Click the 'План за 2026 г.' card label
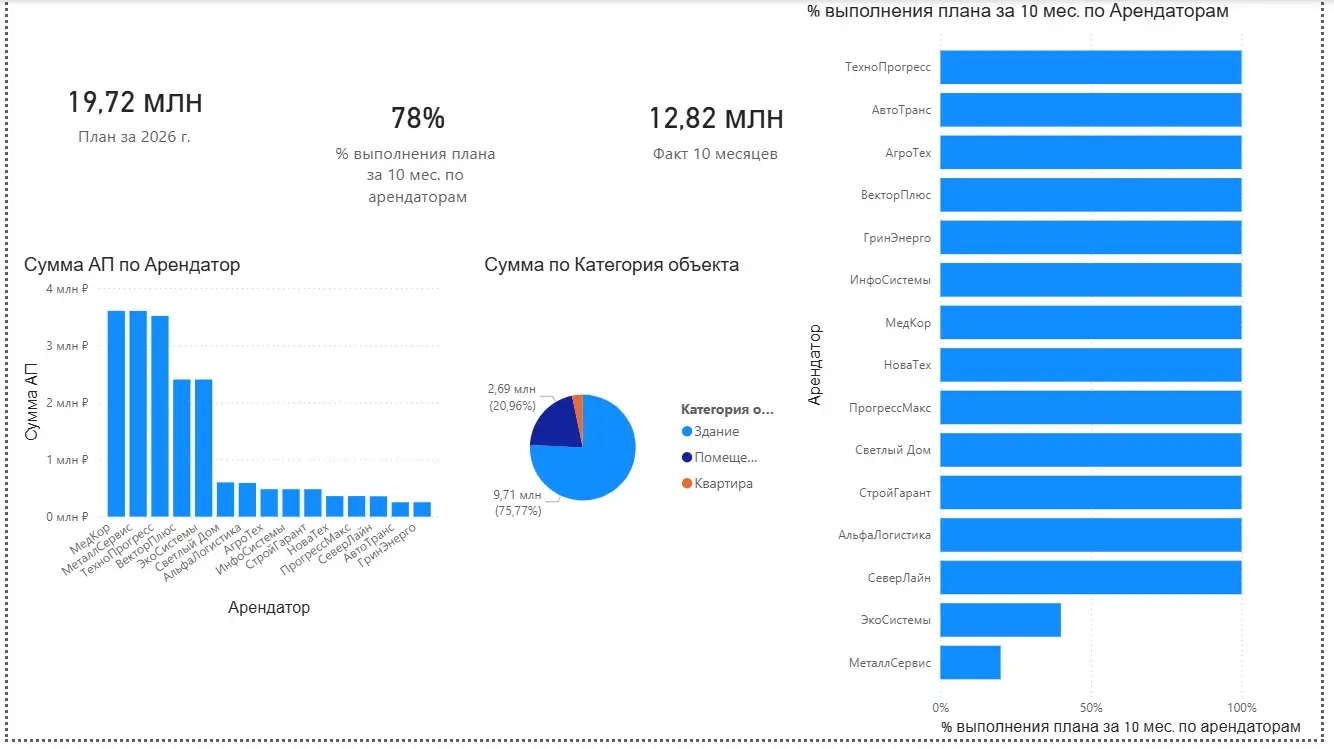The image size is (1334, 749). pos(135,137)
